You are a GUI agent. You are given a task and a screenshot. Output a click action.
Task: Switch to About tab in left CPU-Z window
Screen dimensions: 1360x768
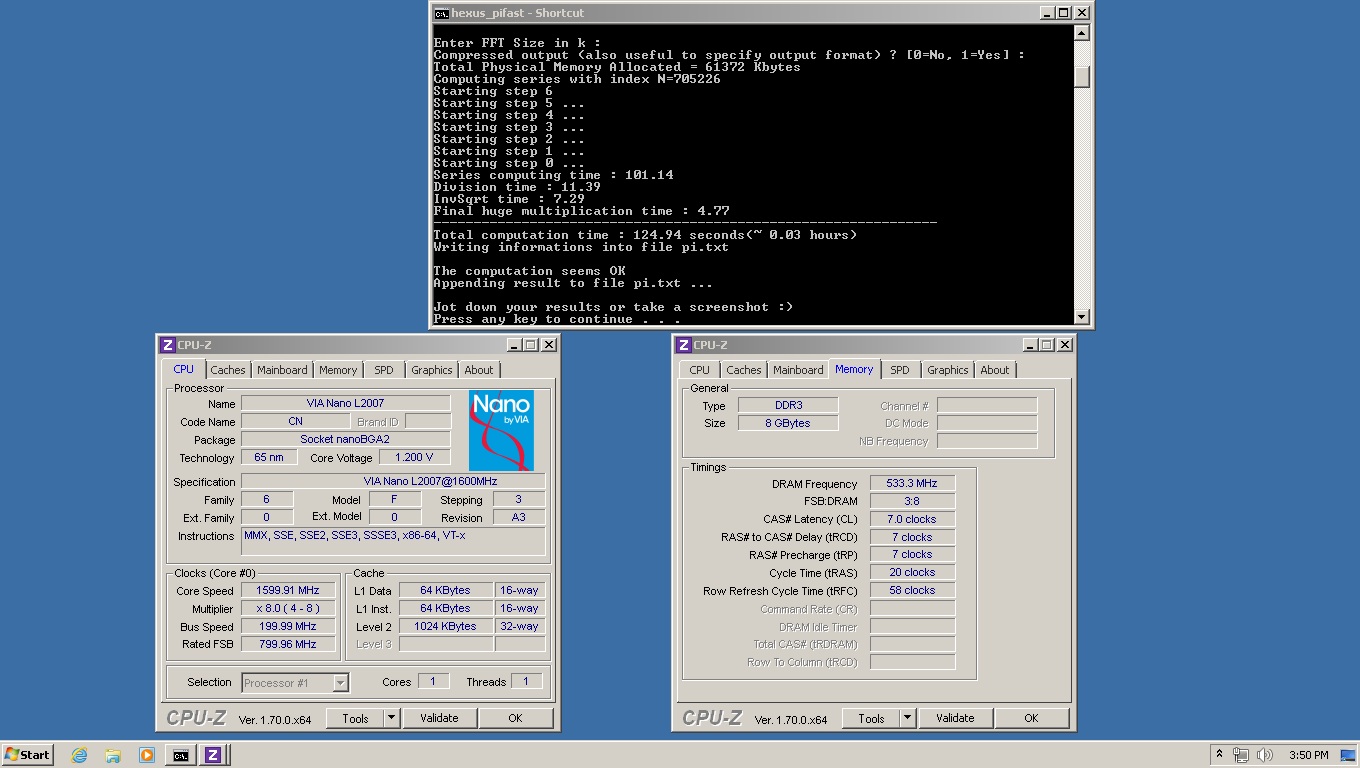(x=479, y=370)
